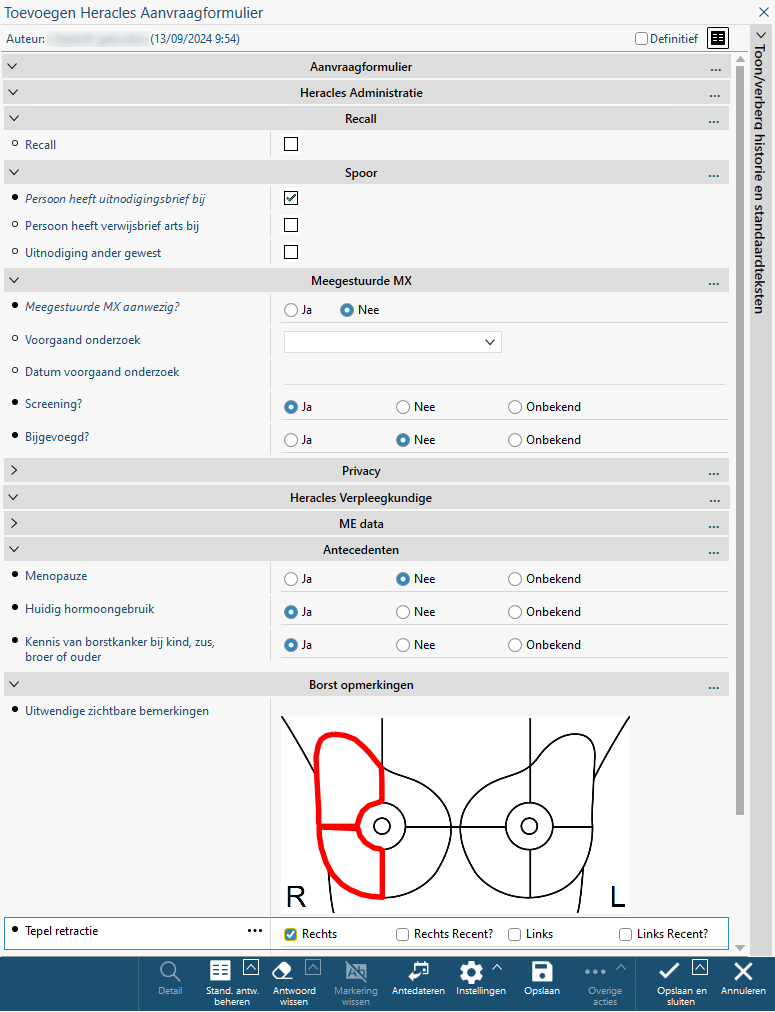The height and width of the screenshot is (1012, 775).
Task: Select Nee for Screening
Action: click(403, 407)
